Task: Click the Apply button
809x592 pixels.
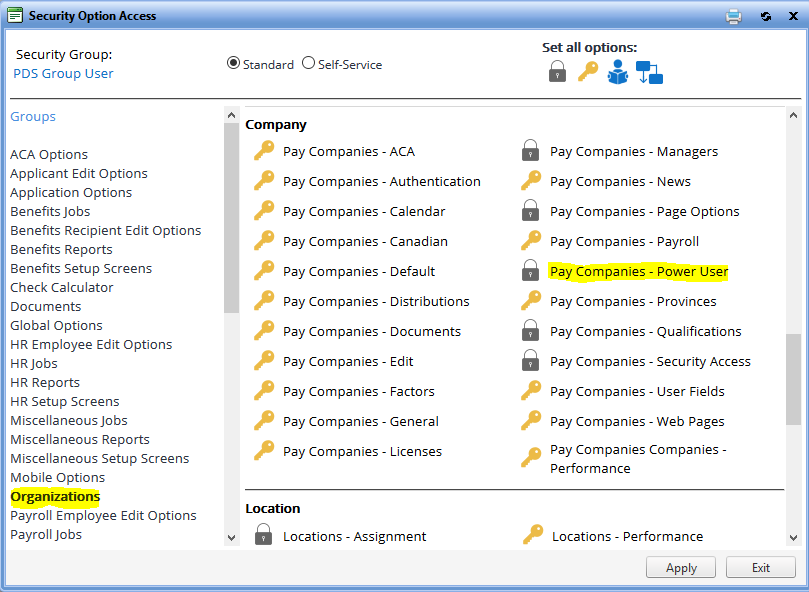Action: (681, 568)
